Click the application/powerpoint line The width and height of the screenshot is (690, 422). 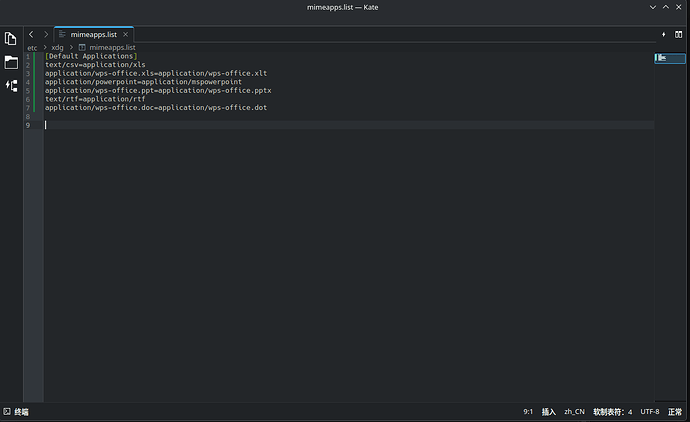(x=143, y=82)
